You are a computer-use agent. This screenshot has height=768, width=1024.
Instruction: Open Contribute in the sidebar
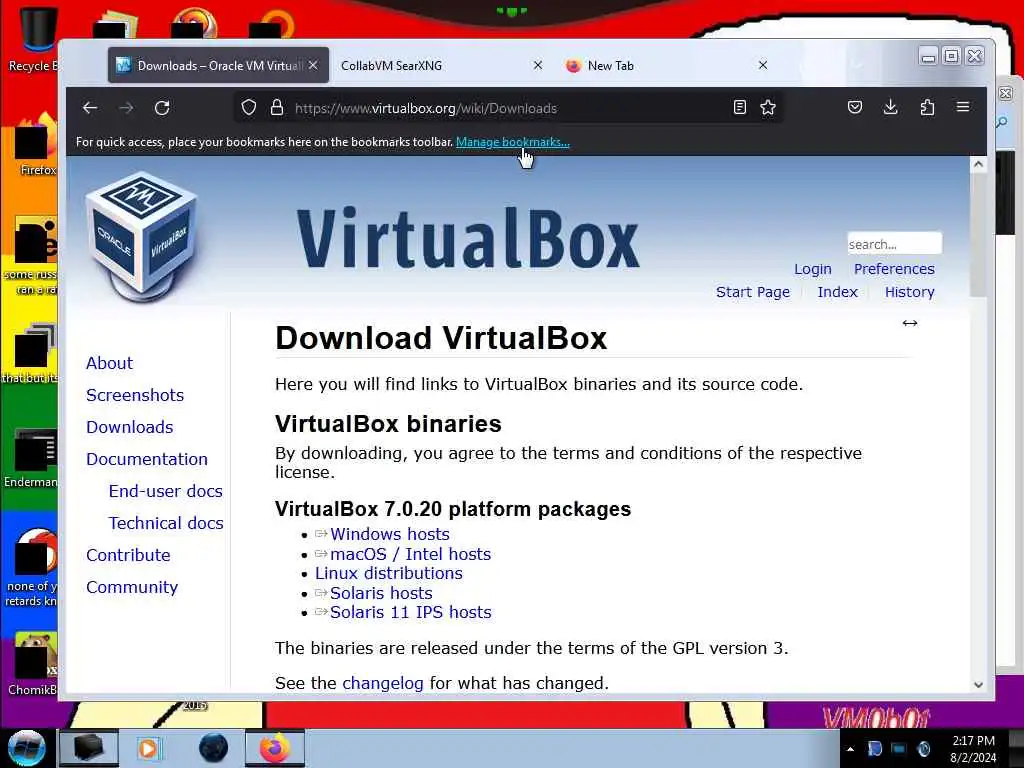(128, 555)
